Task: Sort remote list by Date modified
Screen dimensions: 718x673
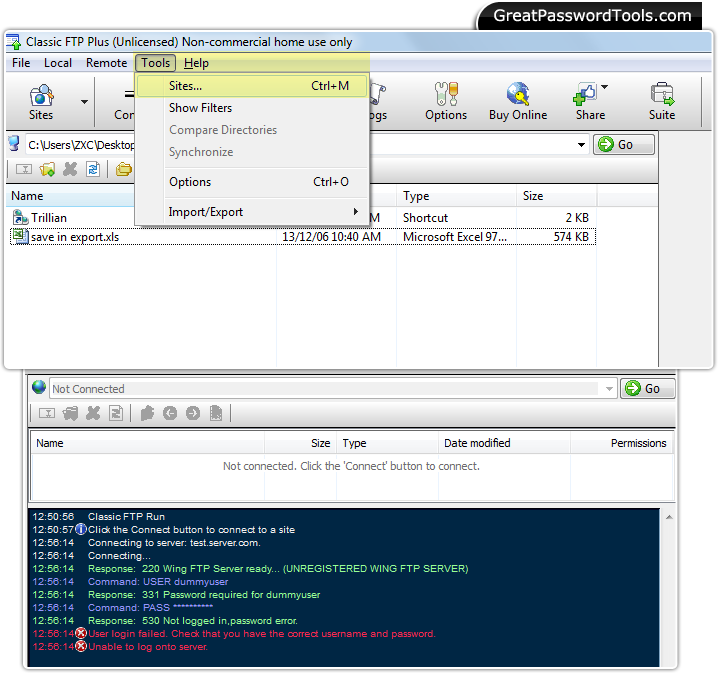Action: (x=504, y=443)
